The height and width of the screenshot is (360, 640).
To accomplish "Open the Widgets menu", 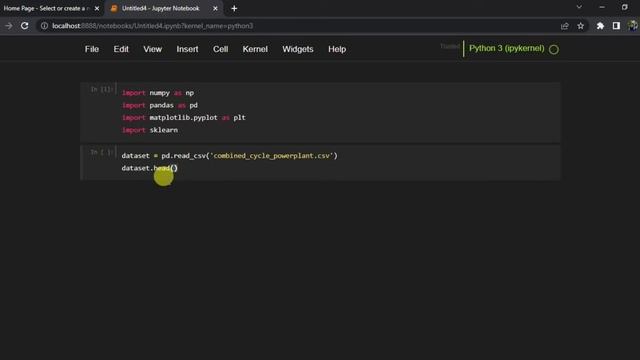I will pyautogui.click(x=298, y=49).
